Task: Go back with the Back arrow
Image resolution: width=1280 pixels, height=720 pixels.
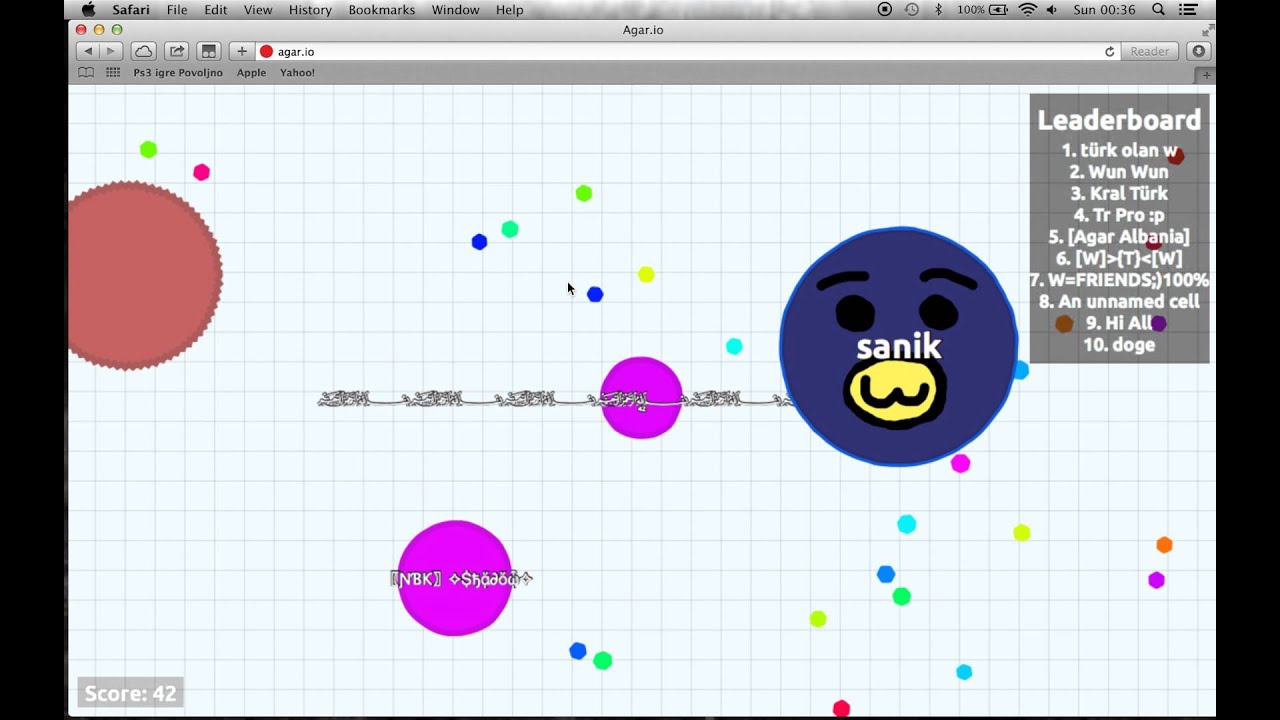Action: click(87, 51)
